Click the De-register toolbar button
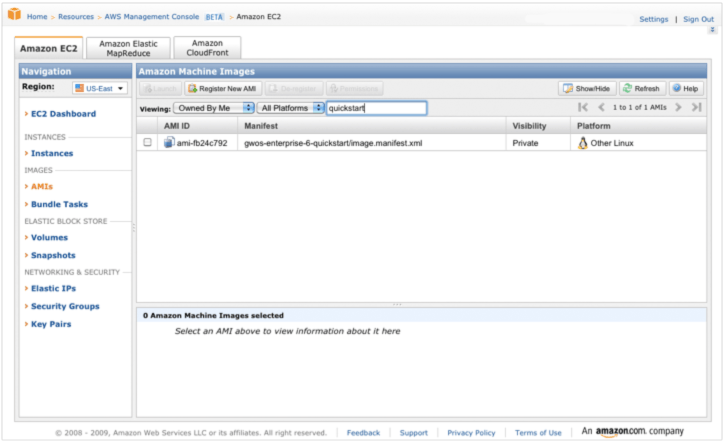 click(x=294, y=88)
